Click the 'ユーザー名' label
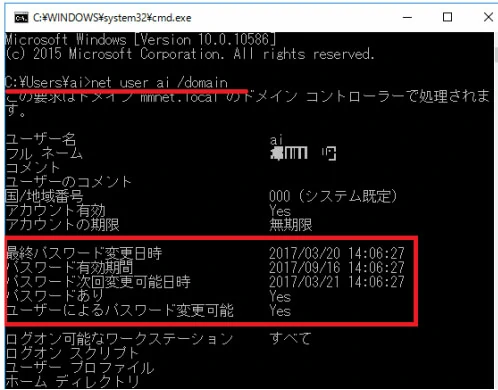This screenshot has height=390, width=498. click(41, 139)
